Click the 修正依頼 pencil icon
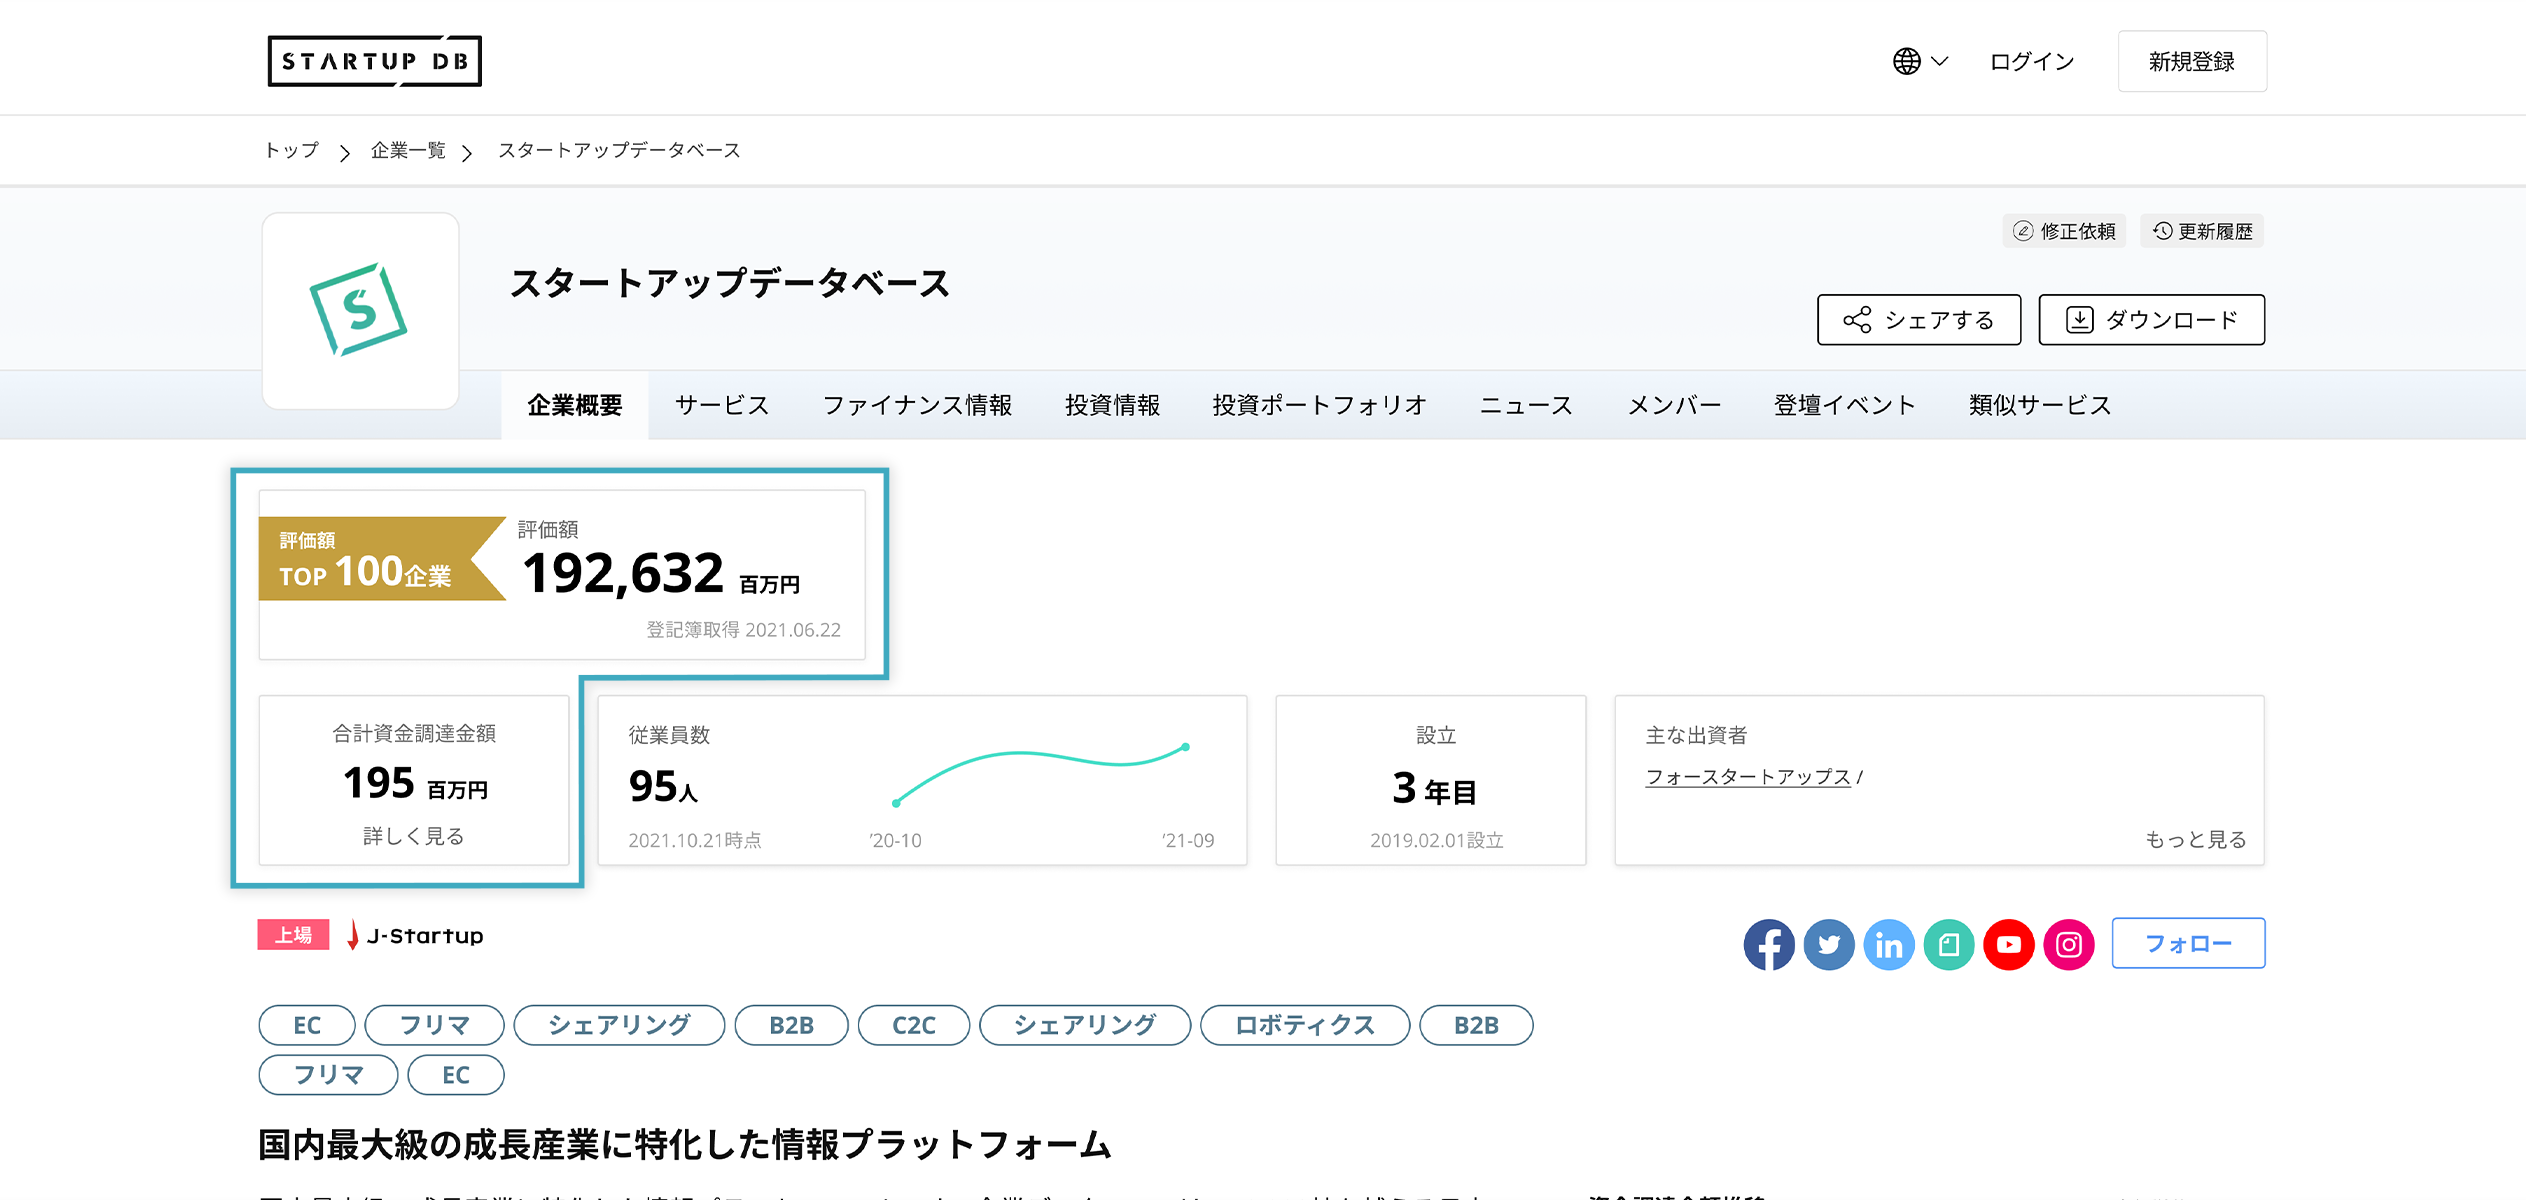Viewport: 2526px width, 1200px height. (2021, 230)
